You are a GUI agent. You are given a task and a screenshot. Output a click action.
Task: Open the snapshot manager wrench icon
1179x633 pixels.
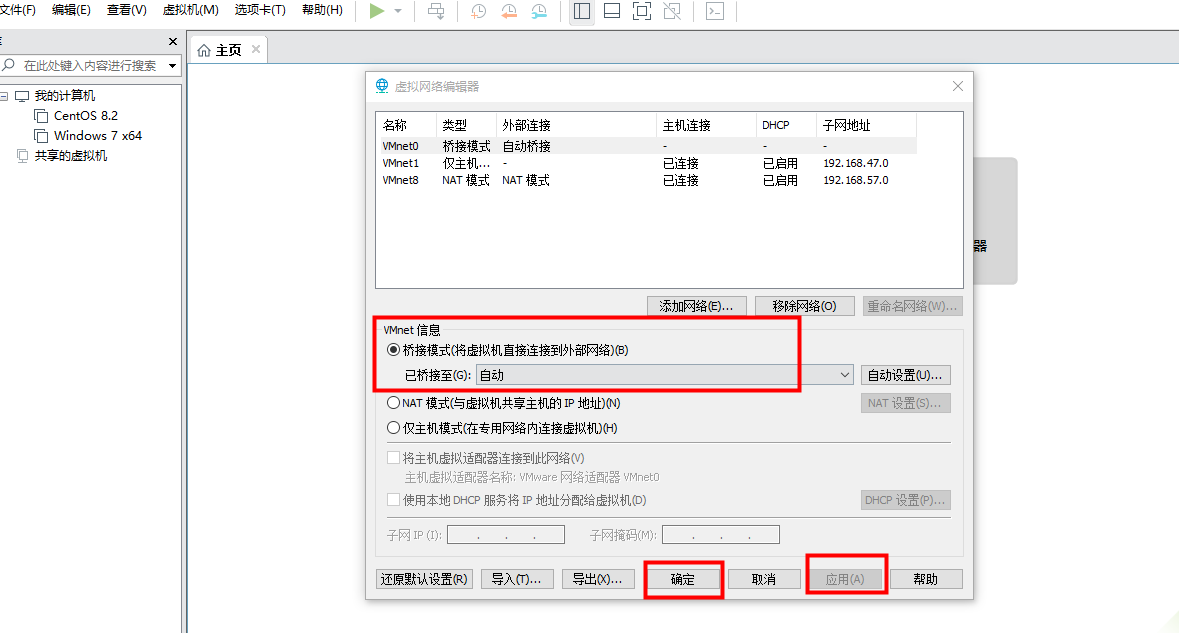pyautogui.click(x=539, y=11)
